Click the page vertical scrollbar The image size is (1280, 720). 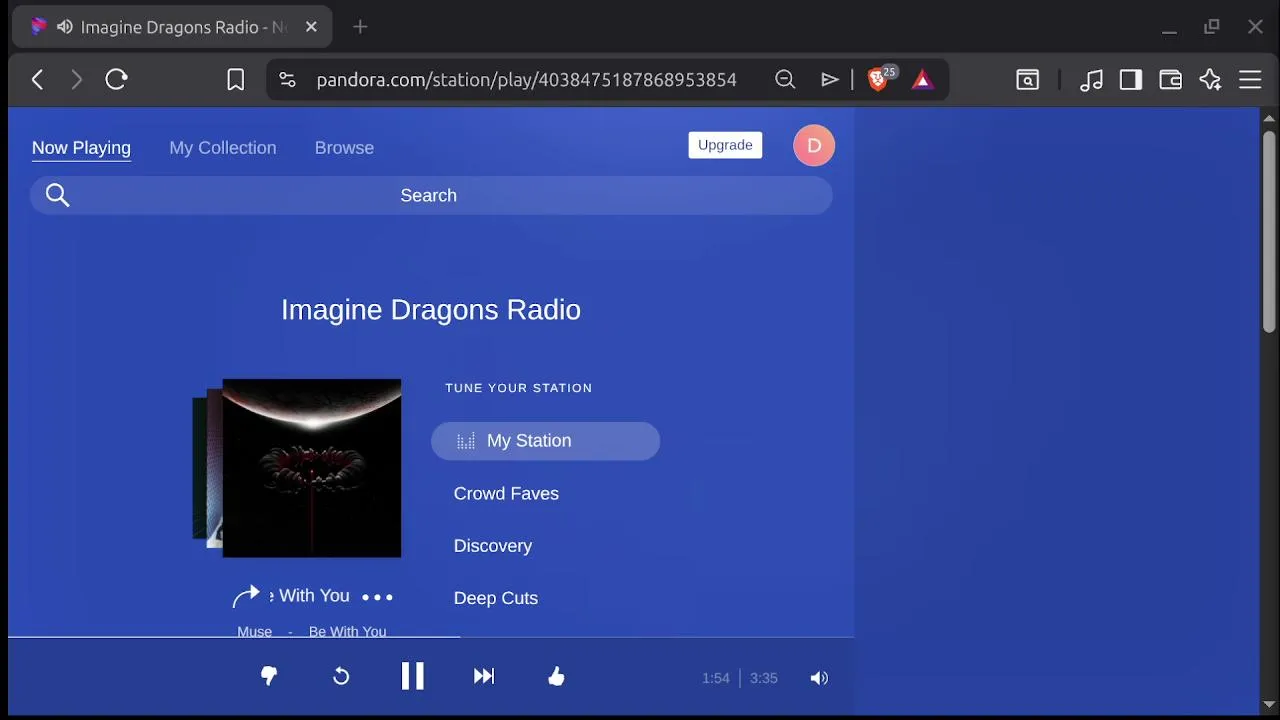(1269, 230)
